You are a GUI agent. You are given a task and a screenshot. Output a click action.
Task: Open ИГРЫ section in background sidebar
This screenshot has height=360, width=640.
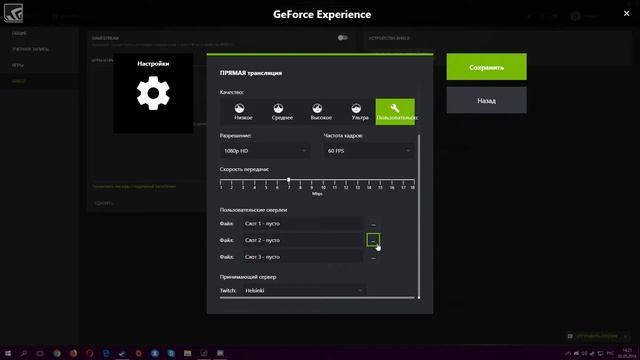(18, 65)
